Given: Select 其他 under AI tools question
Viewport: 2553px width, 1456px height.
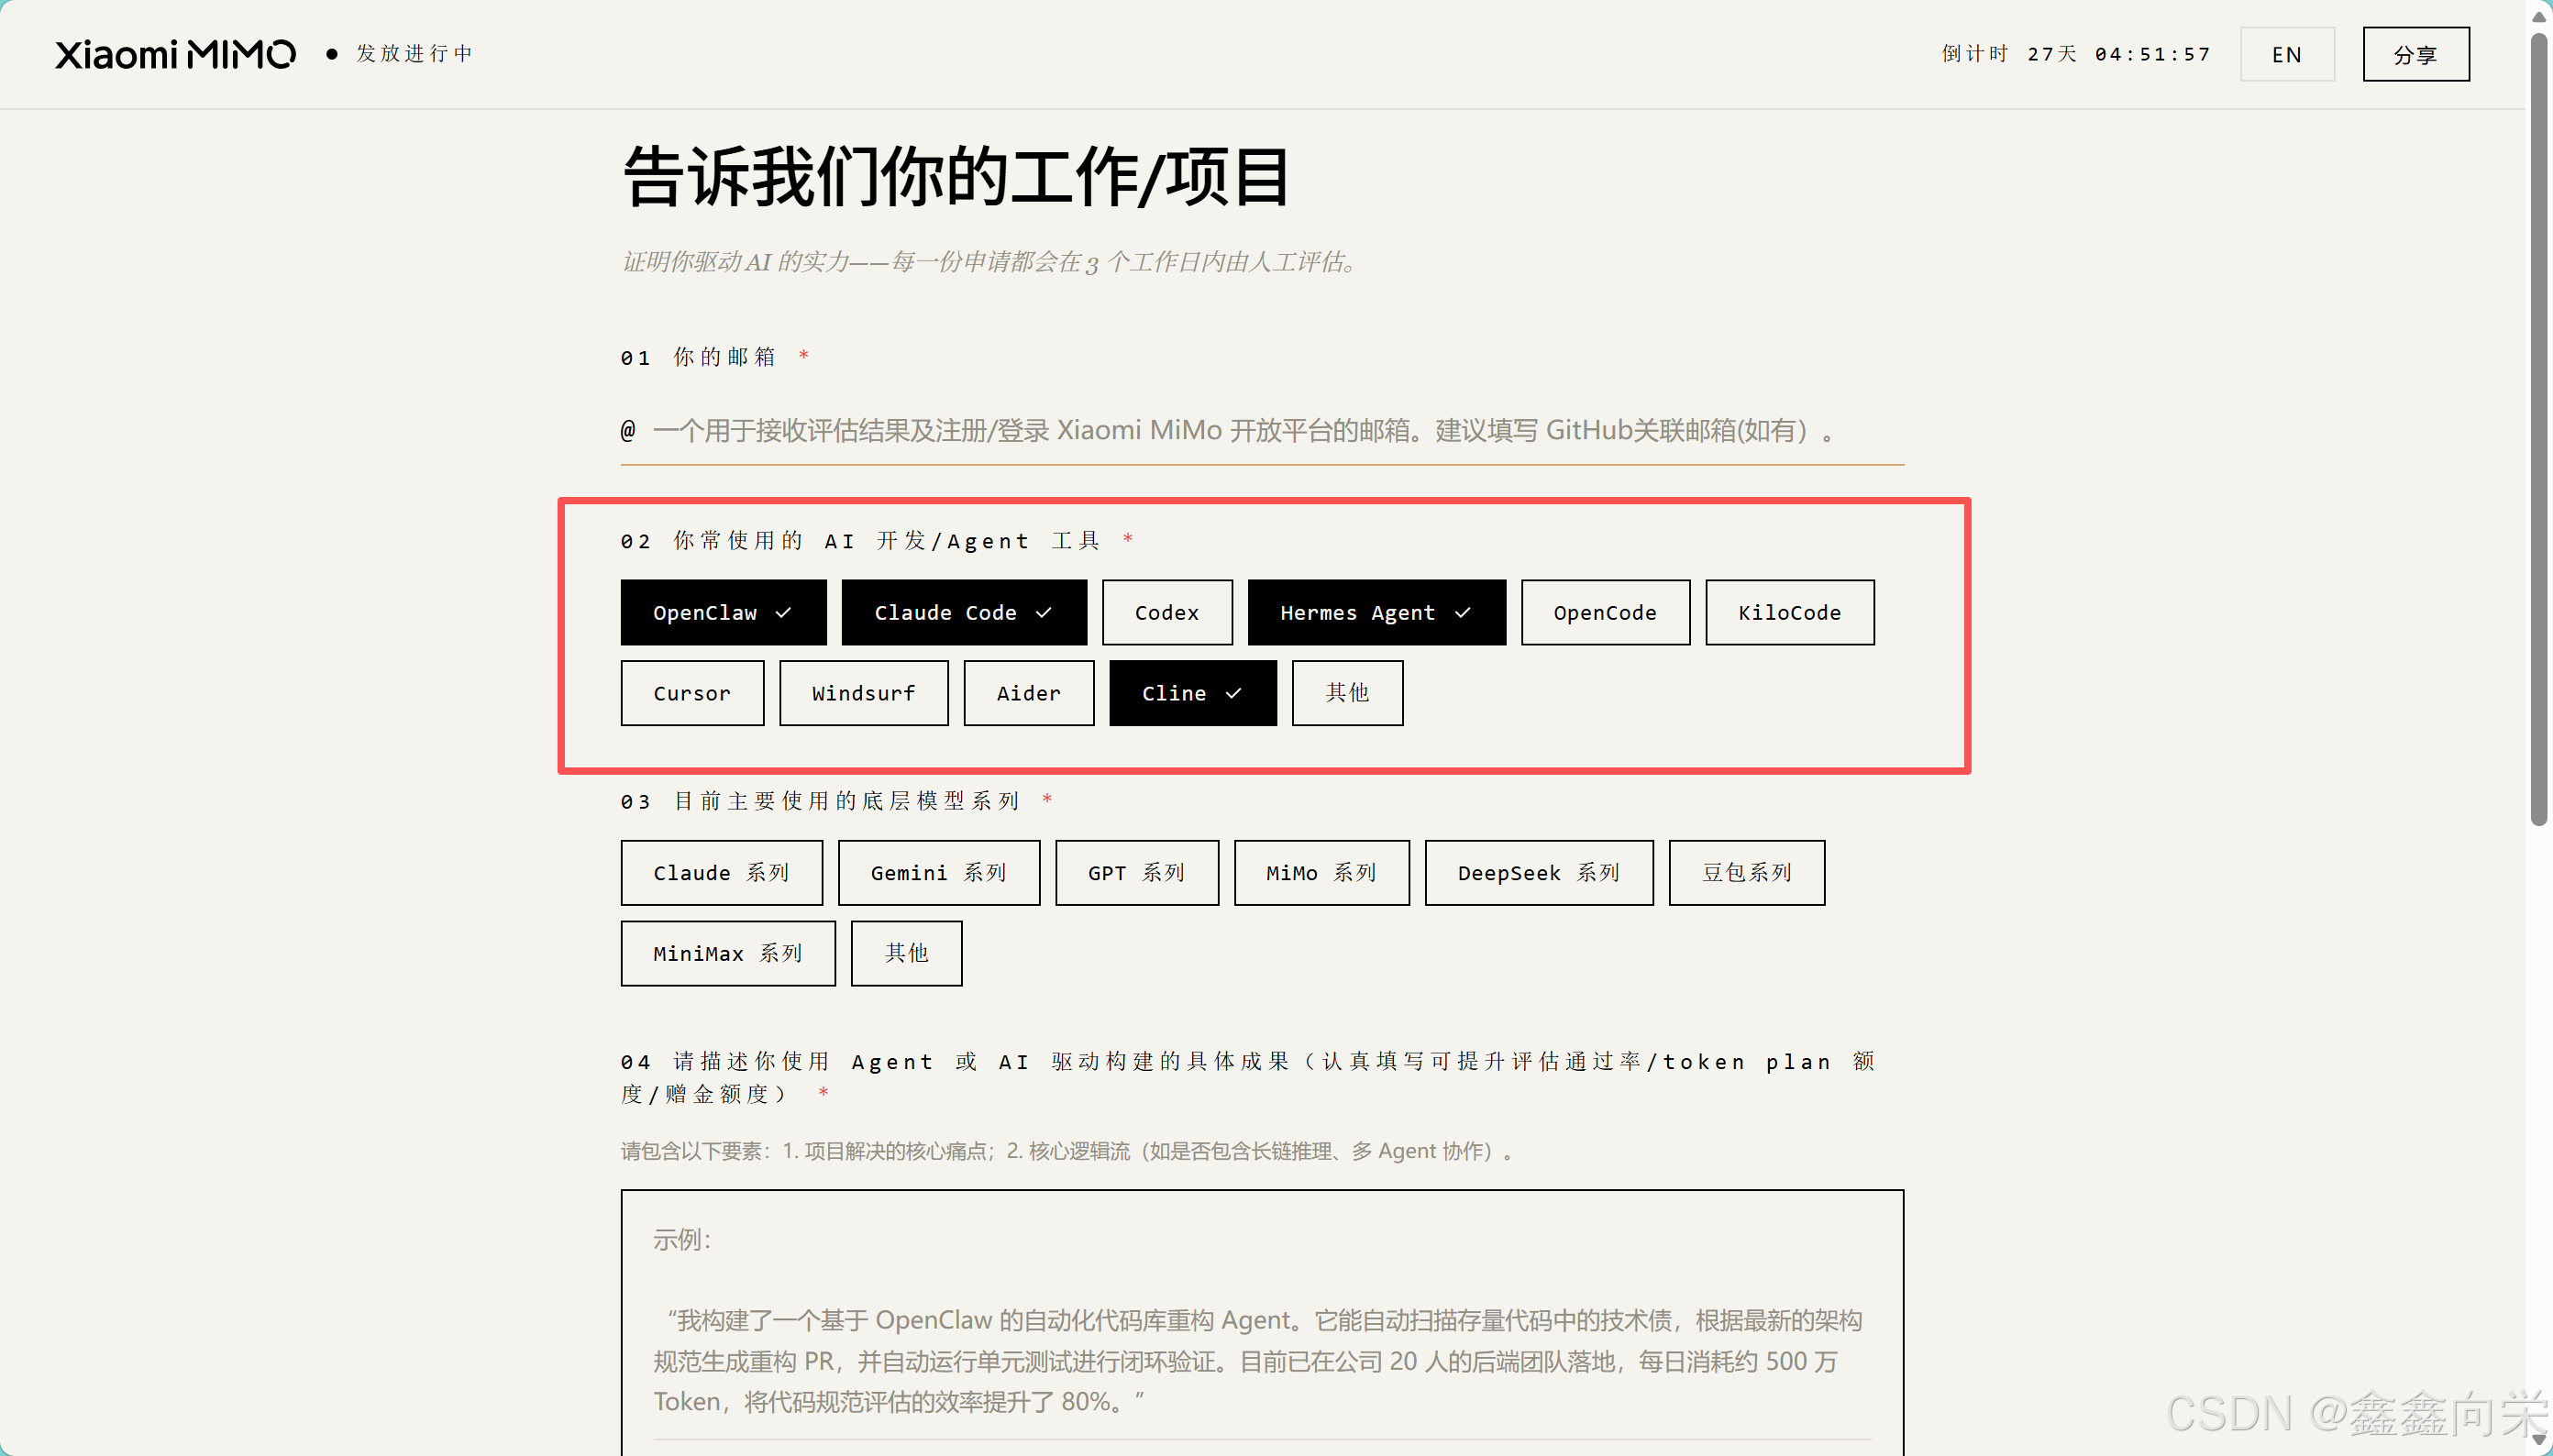Looking at the screenshot, I should (1347, 693).
